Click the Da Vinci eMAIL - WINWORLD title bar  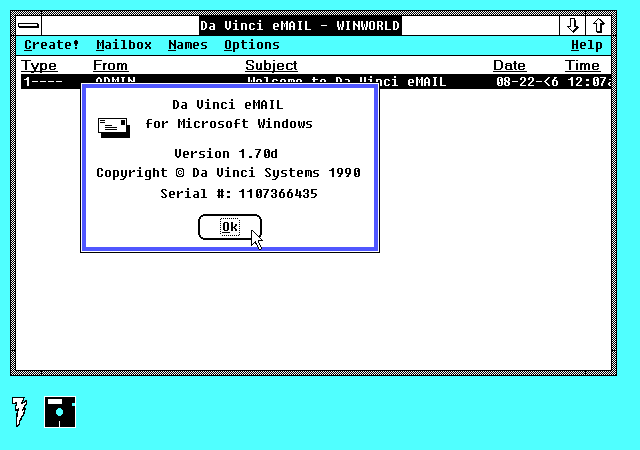pos(300,26)
